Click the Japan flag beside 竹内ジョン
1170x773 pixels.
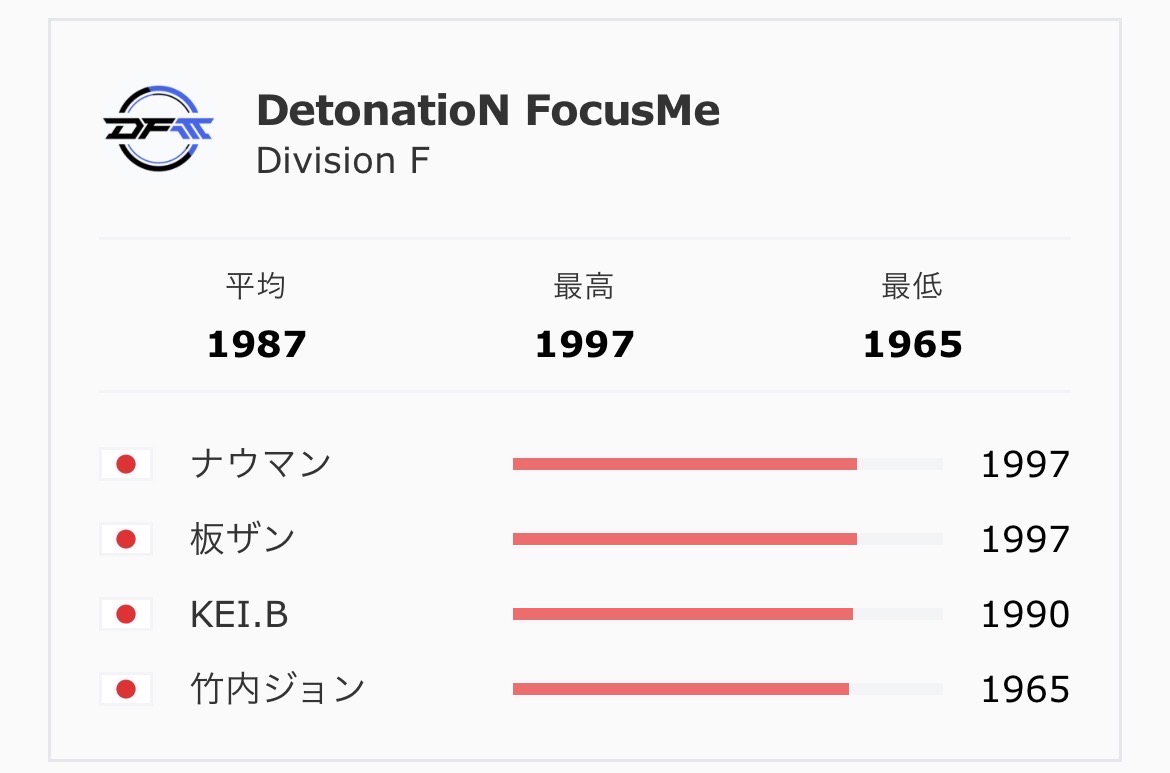pyautogui.click(x=126, y=689)
